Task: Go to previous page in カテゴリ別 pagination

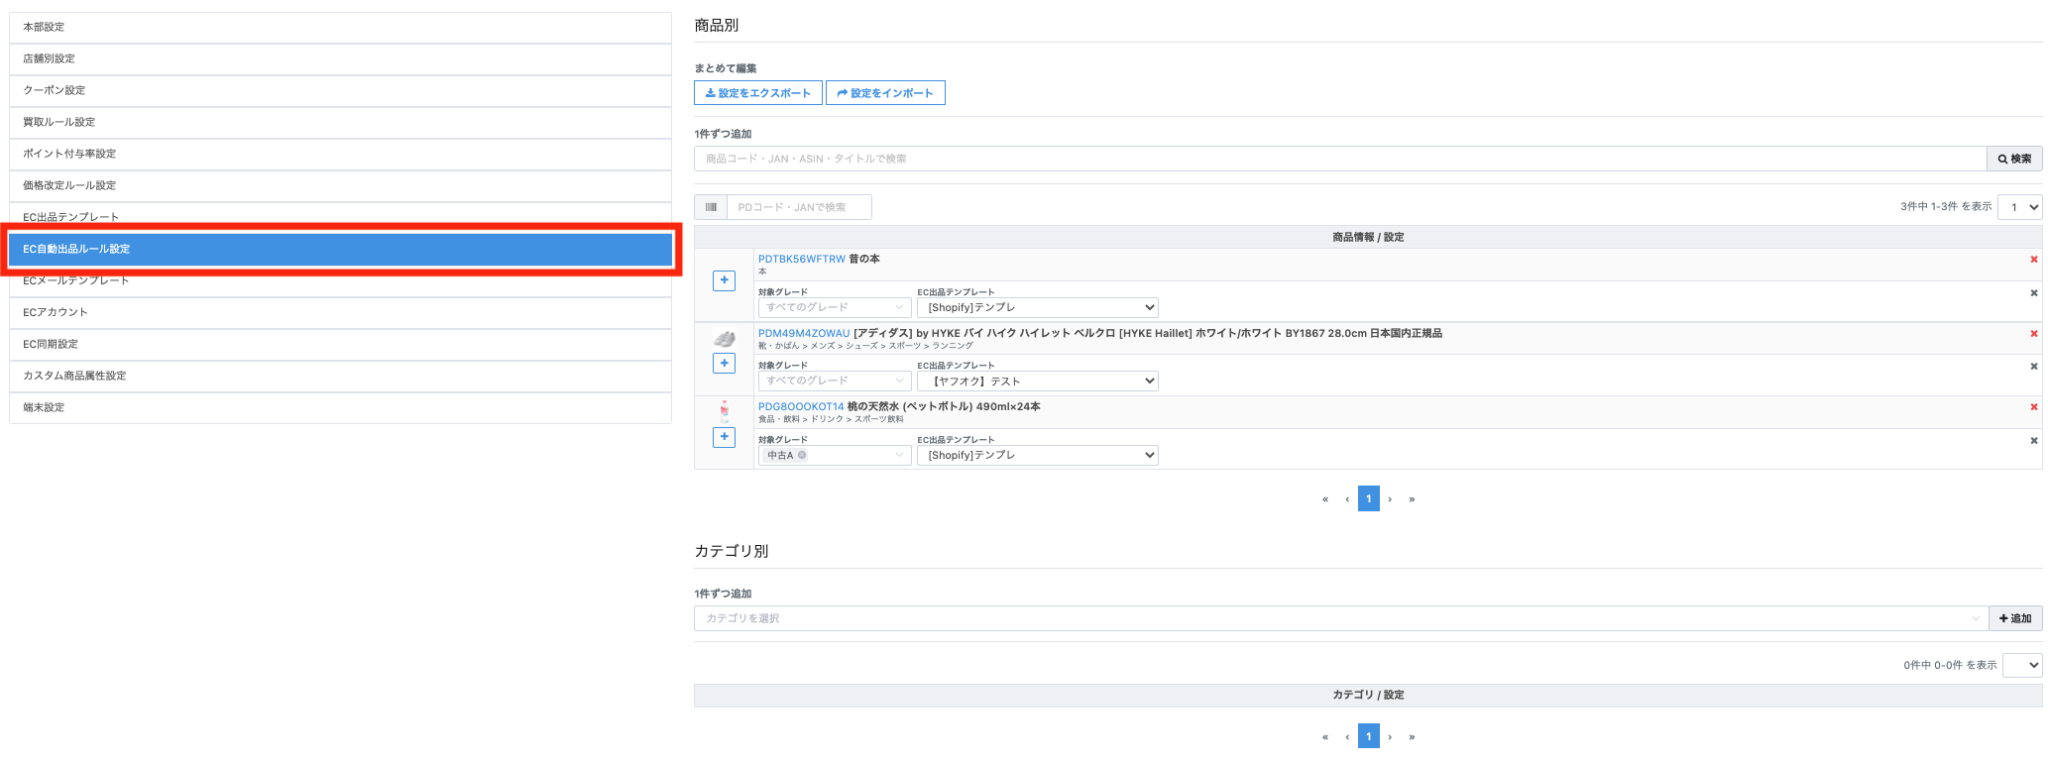Action: [1347, 737]
